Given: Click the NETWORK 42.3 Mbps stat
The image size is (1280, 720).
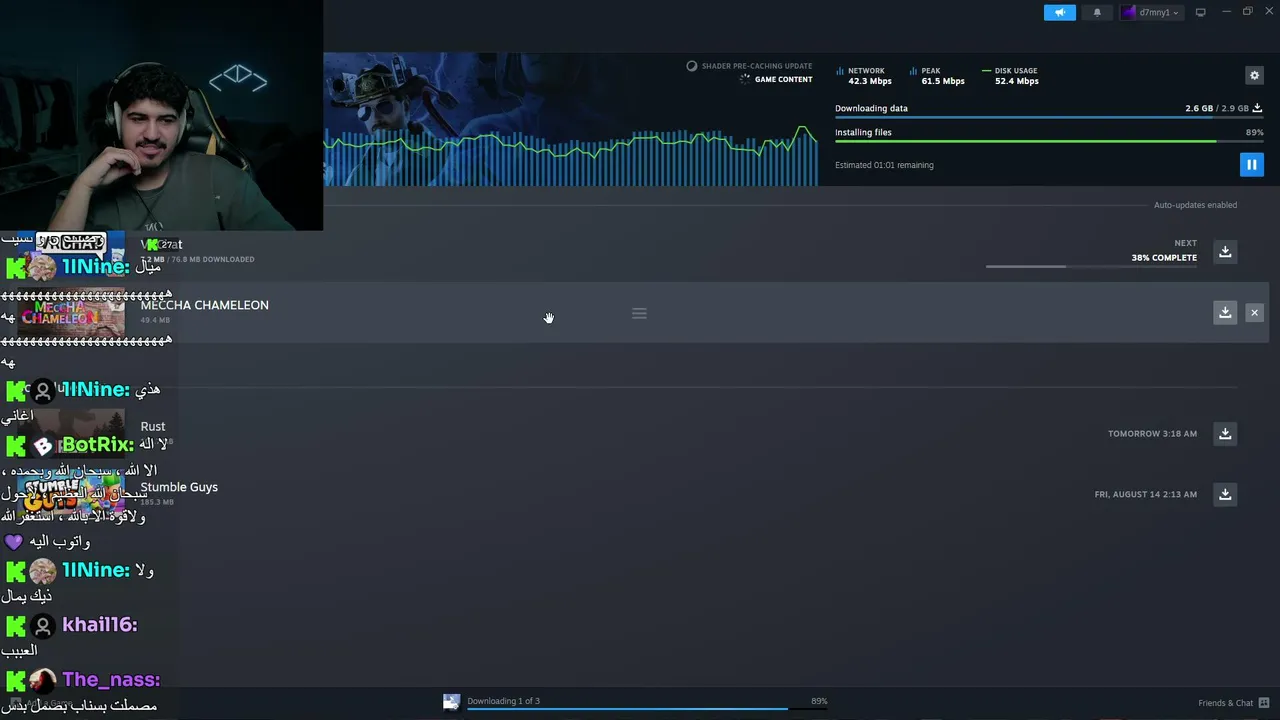Looking at the screenshot, I should pyautogui.click(x=863, y=76).
